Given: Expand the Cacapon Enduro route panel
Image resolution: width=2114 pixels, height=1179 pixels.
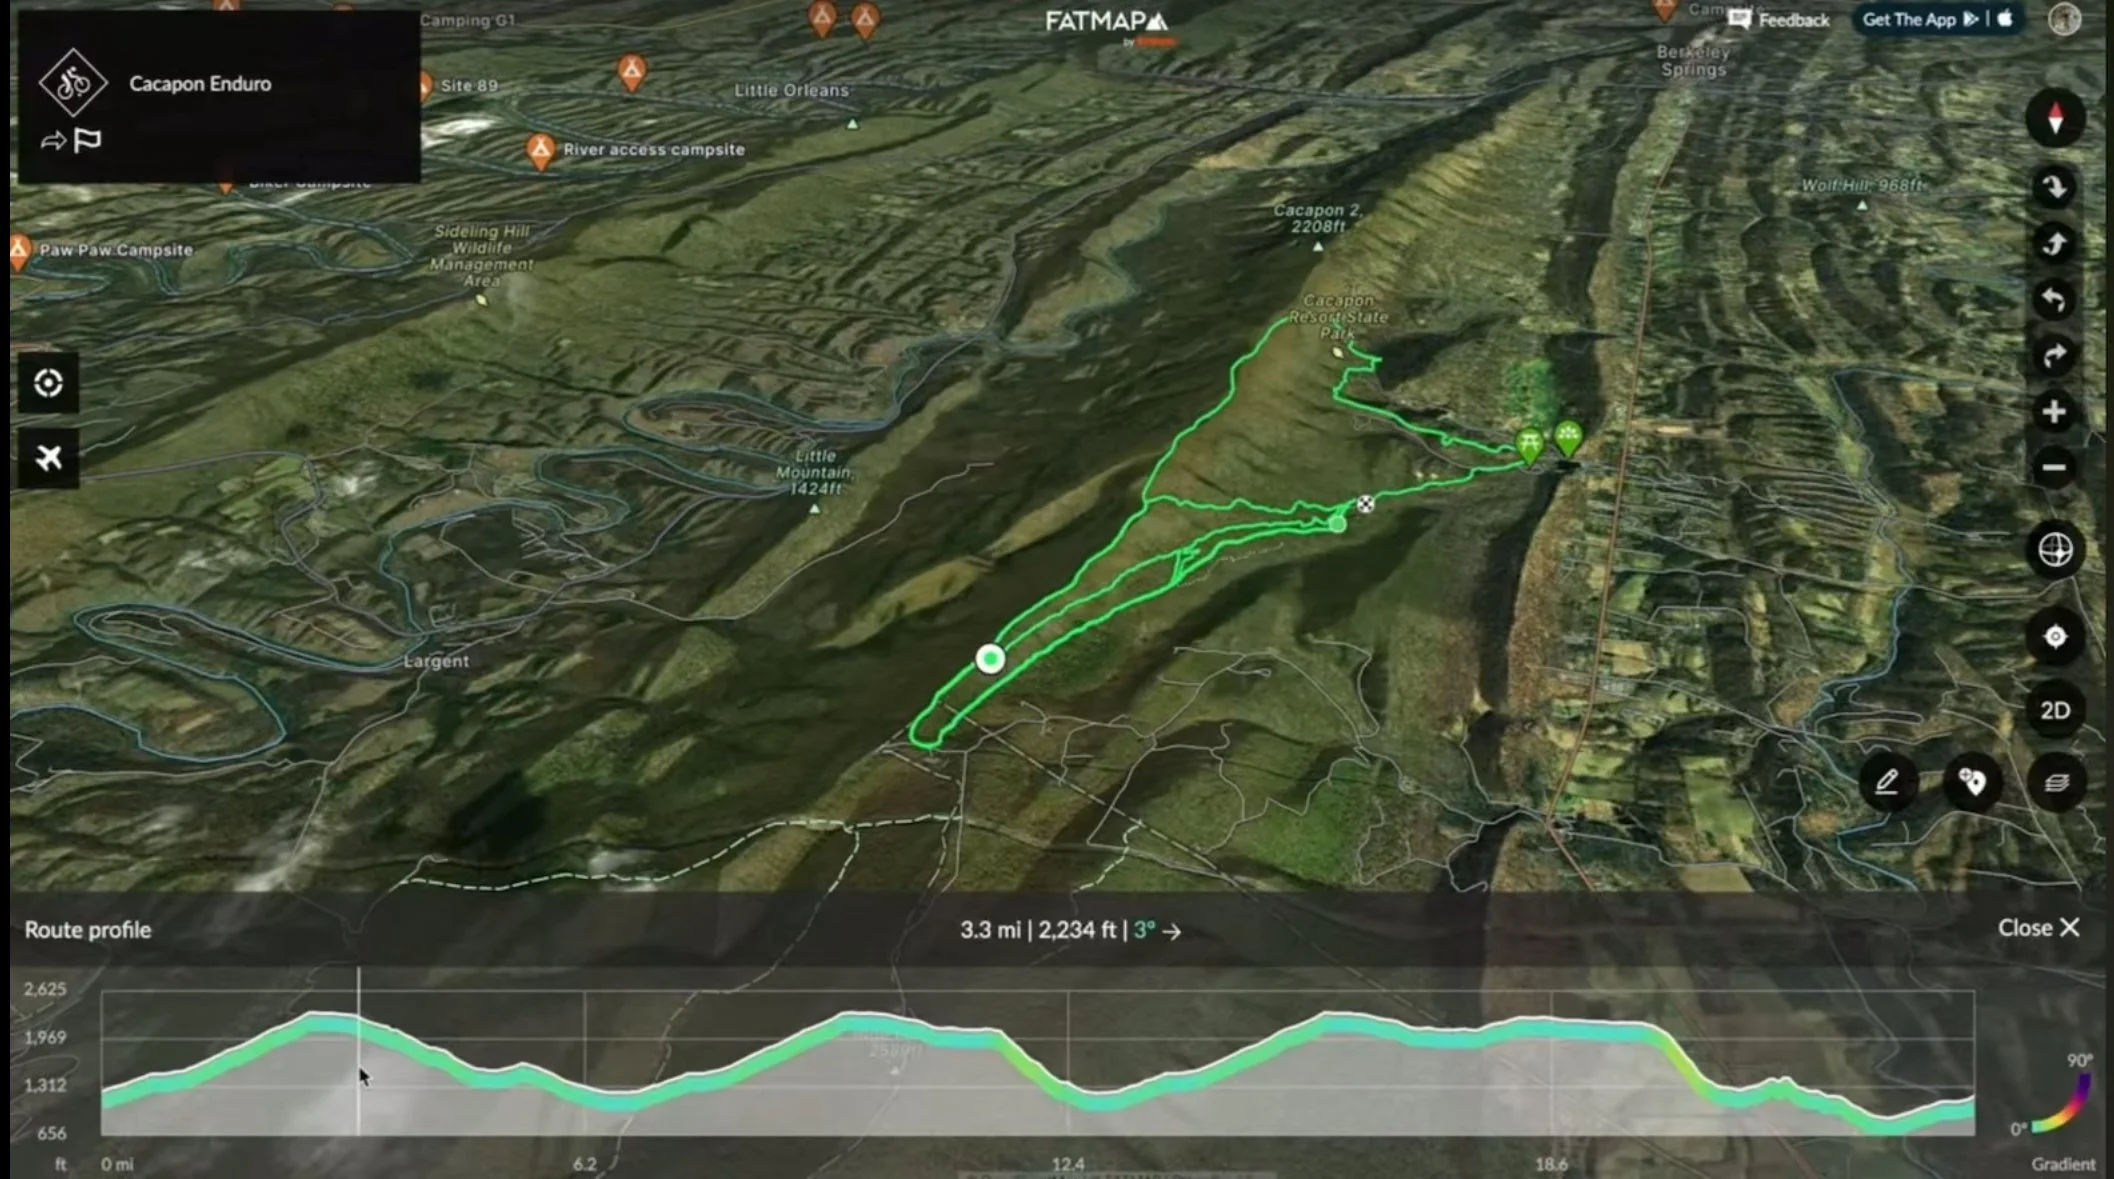Looking at the screenshot, I should tap(199, 84).
